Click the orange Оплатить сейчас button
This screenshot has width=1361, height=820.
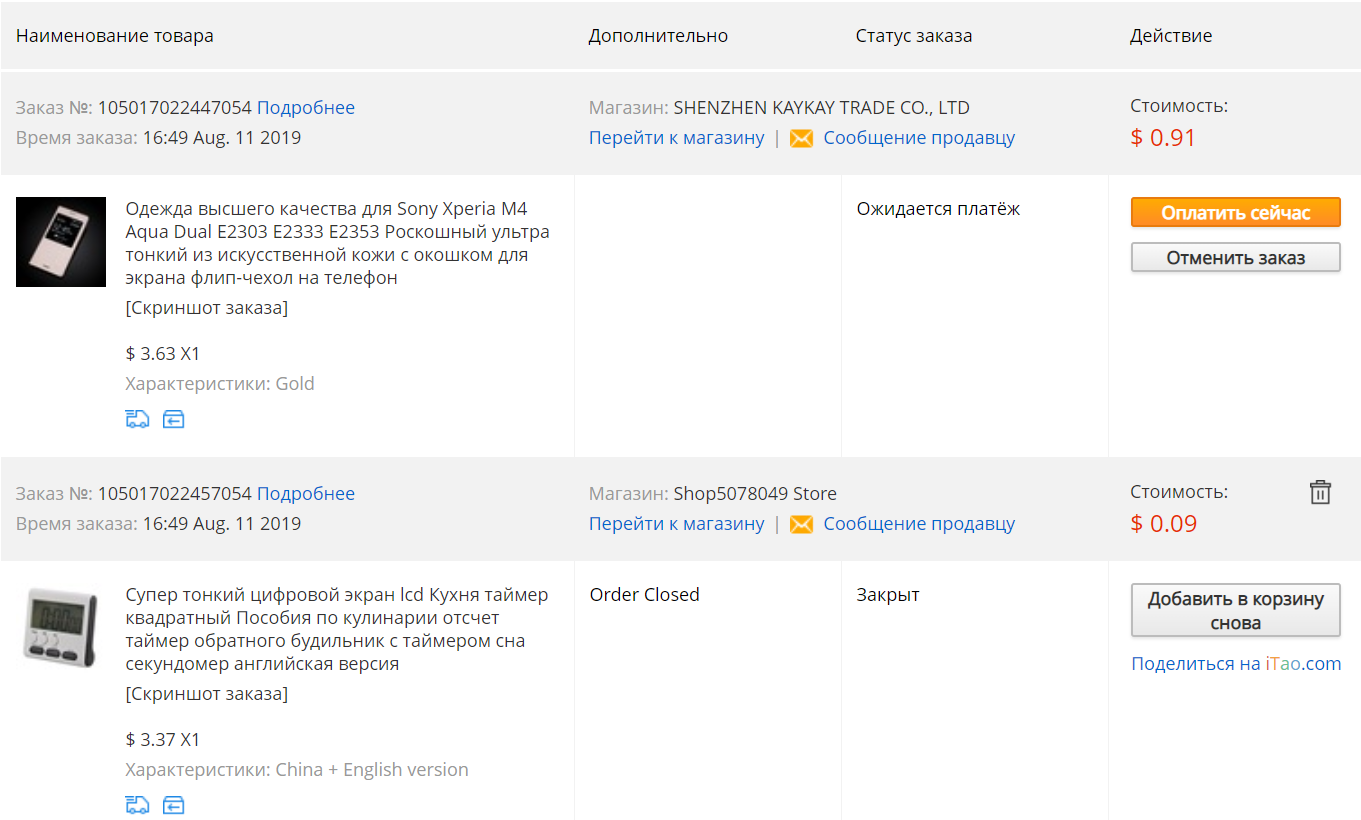coord(1235,212)
